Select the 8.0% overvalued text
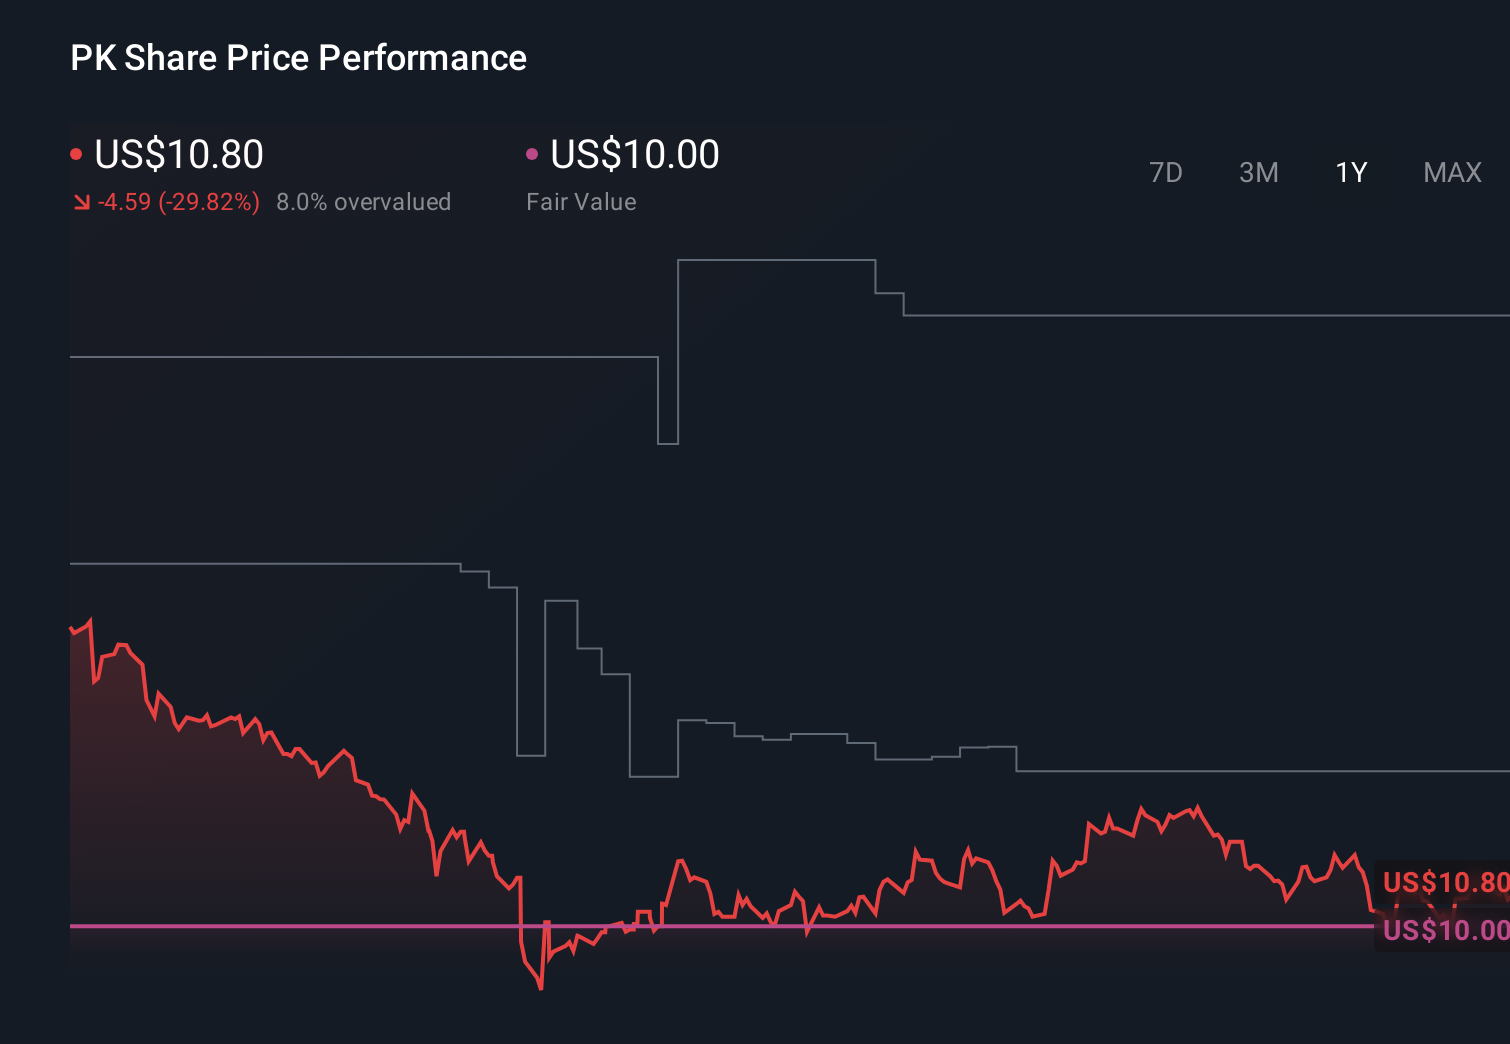The width and height of the screenshot is (1510, 1044). tap(363, 202)
